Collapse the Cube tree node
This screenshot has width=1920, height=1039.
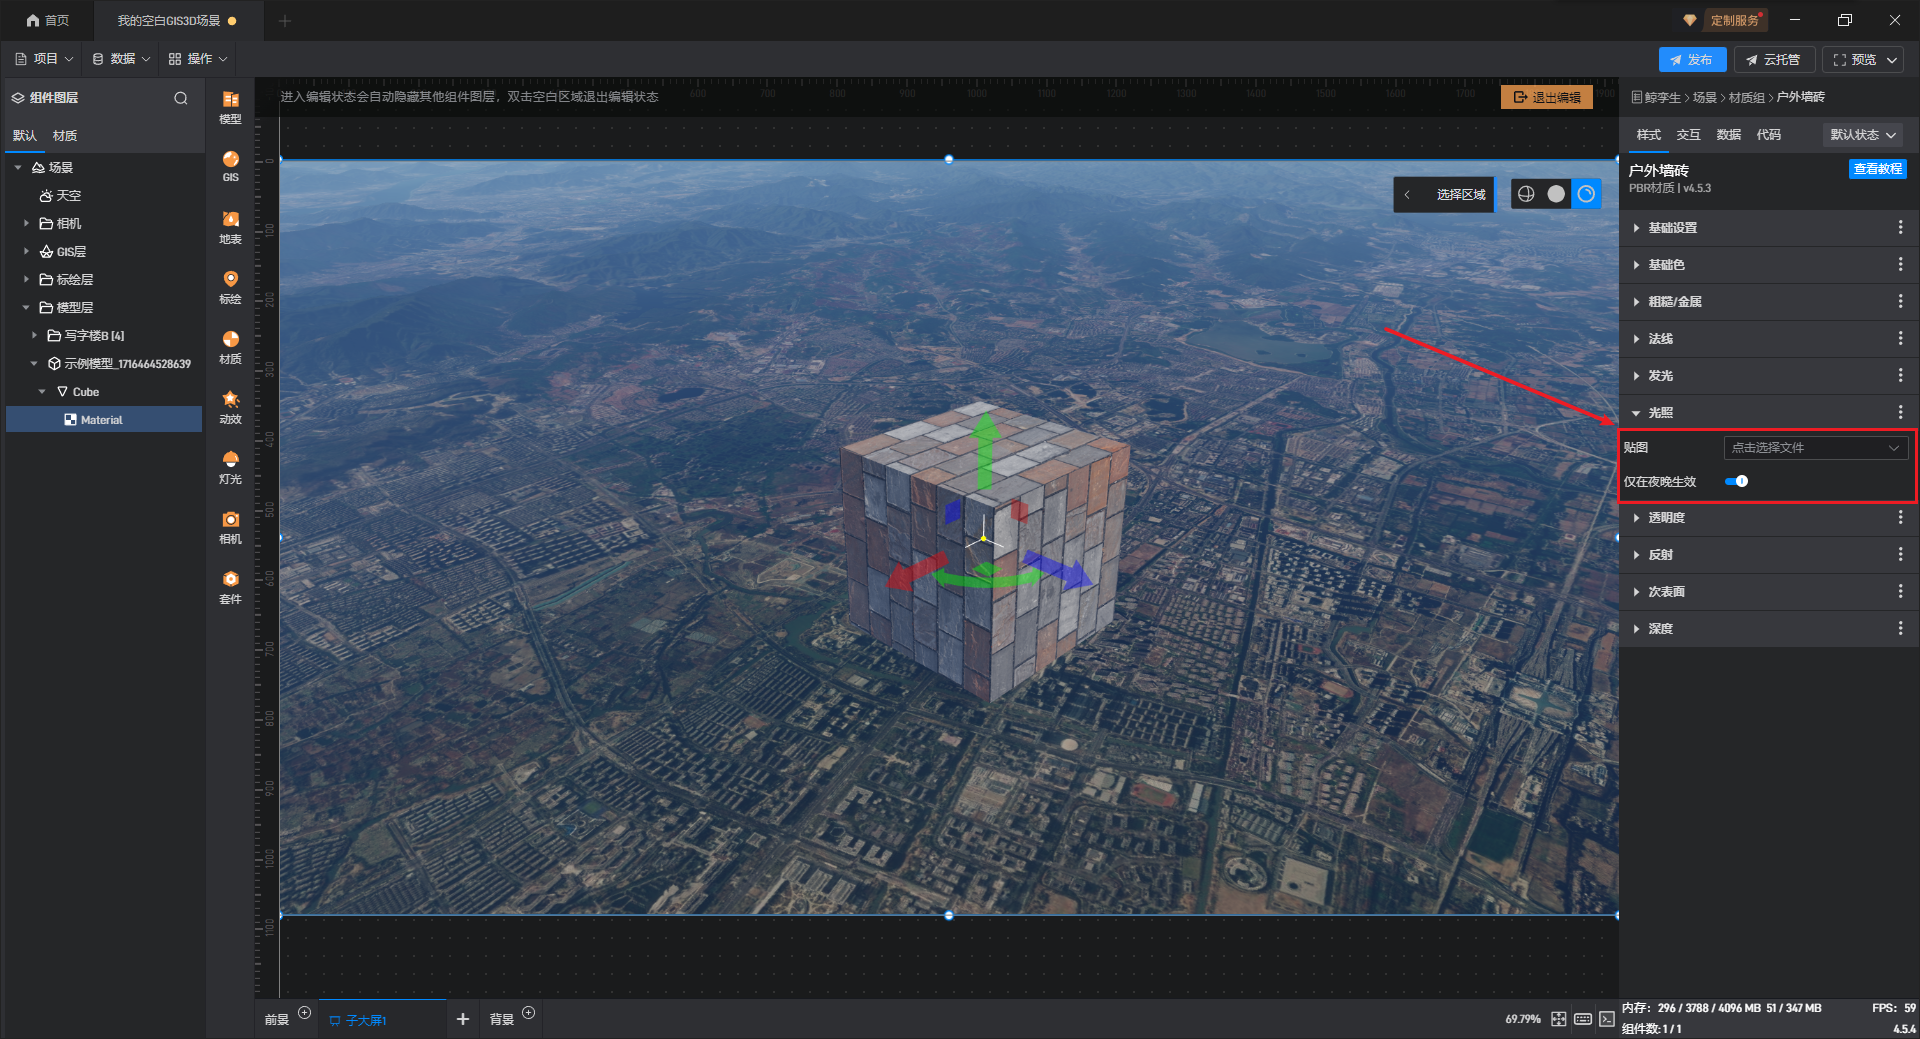click(x=42, y=392)
